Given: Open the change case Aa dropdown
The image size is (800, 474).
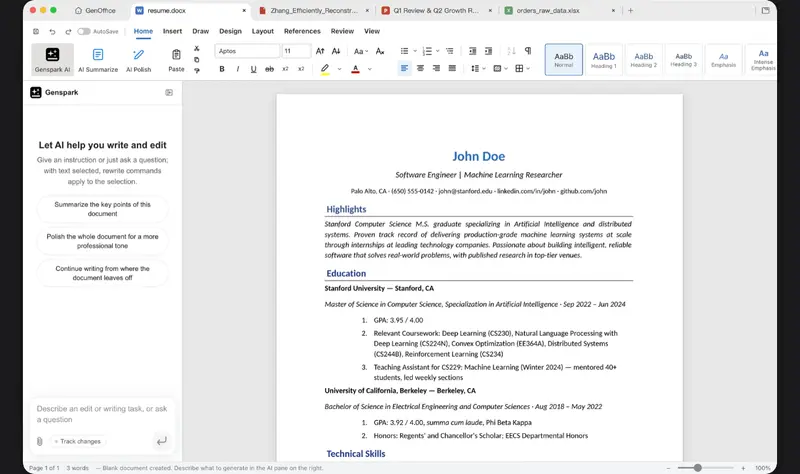Looking at the screenshot, I should coord(361,51).
